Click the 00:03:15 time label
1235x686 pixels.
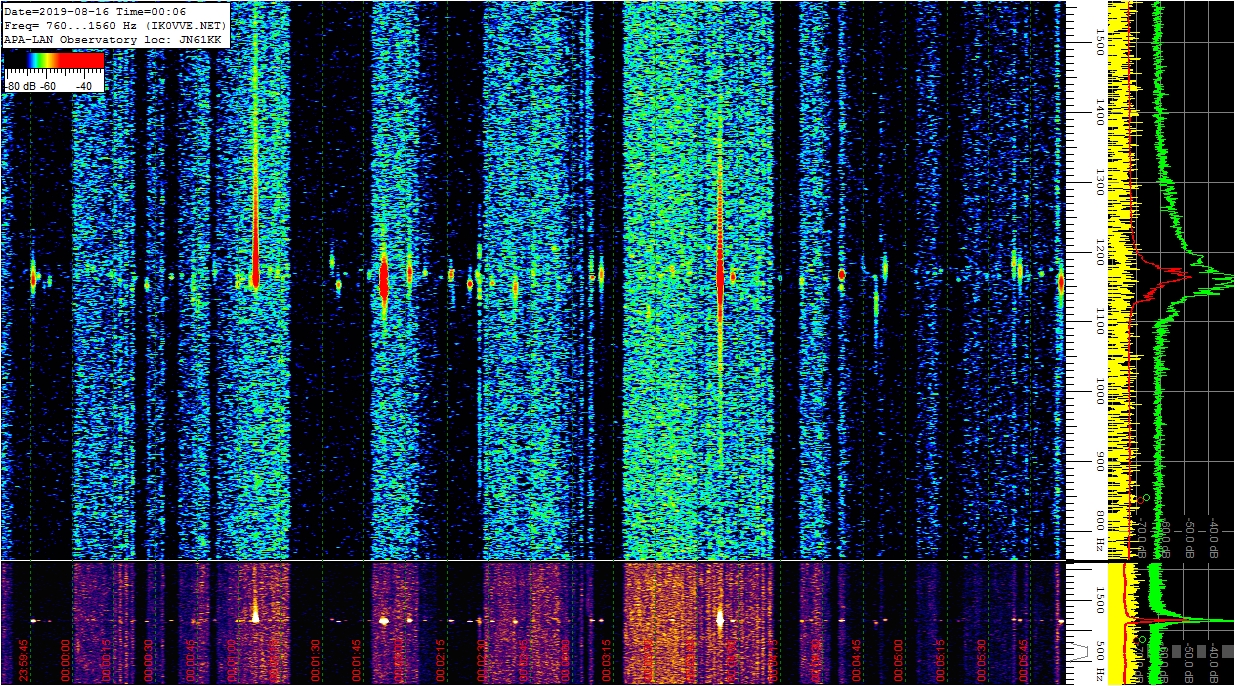point(608,660)
